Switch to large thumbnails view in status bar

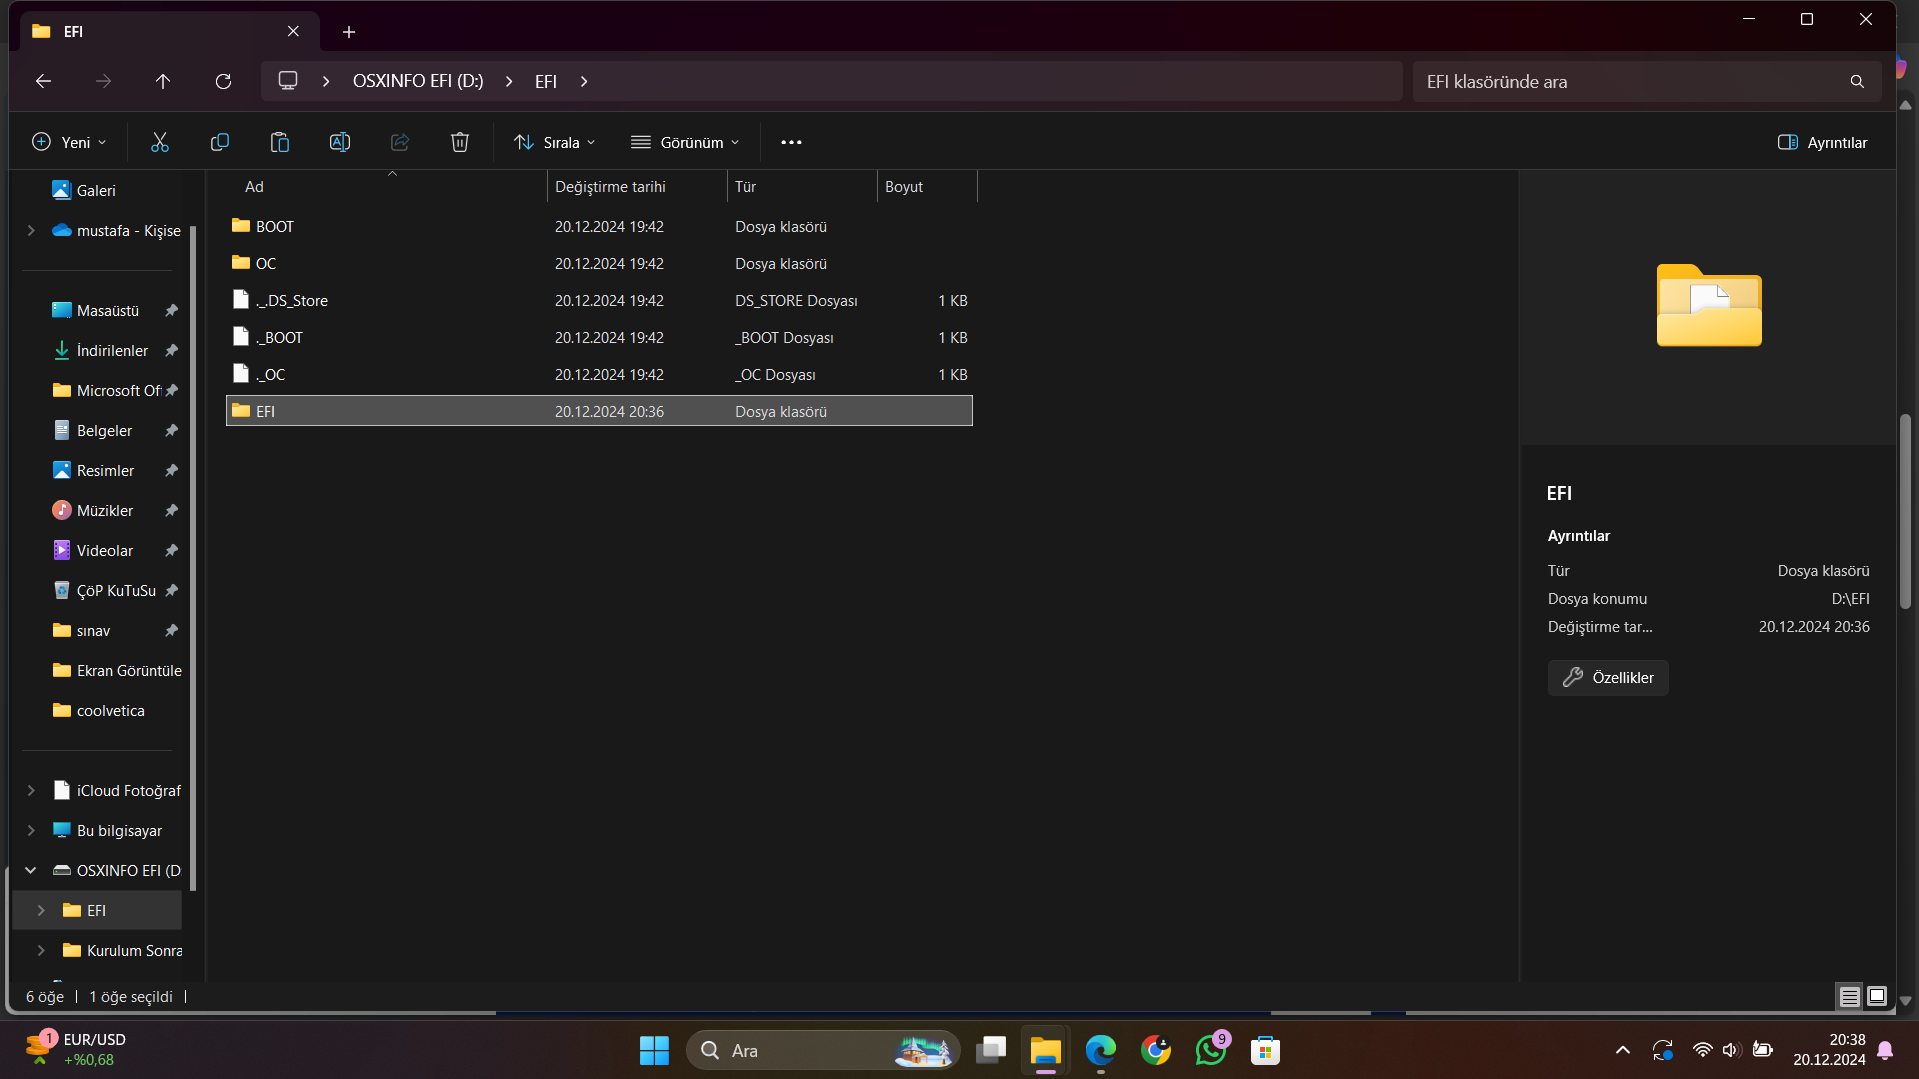pyautogui.click(x=1877, y=996)
